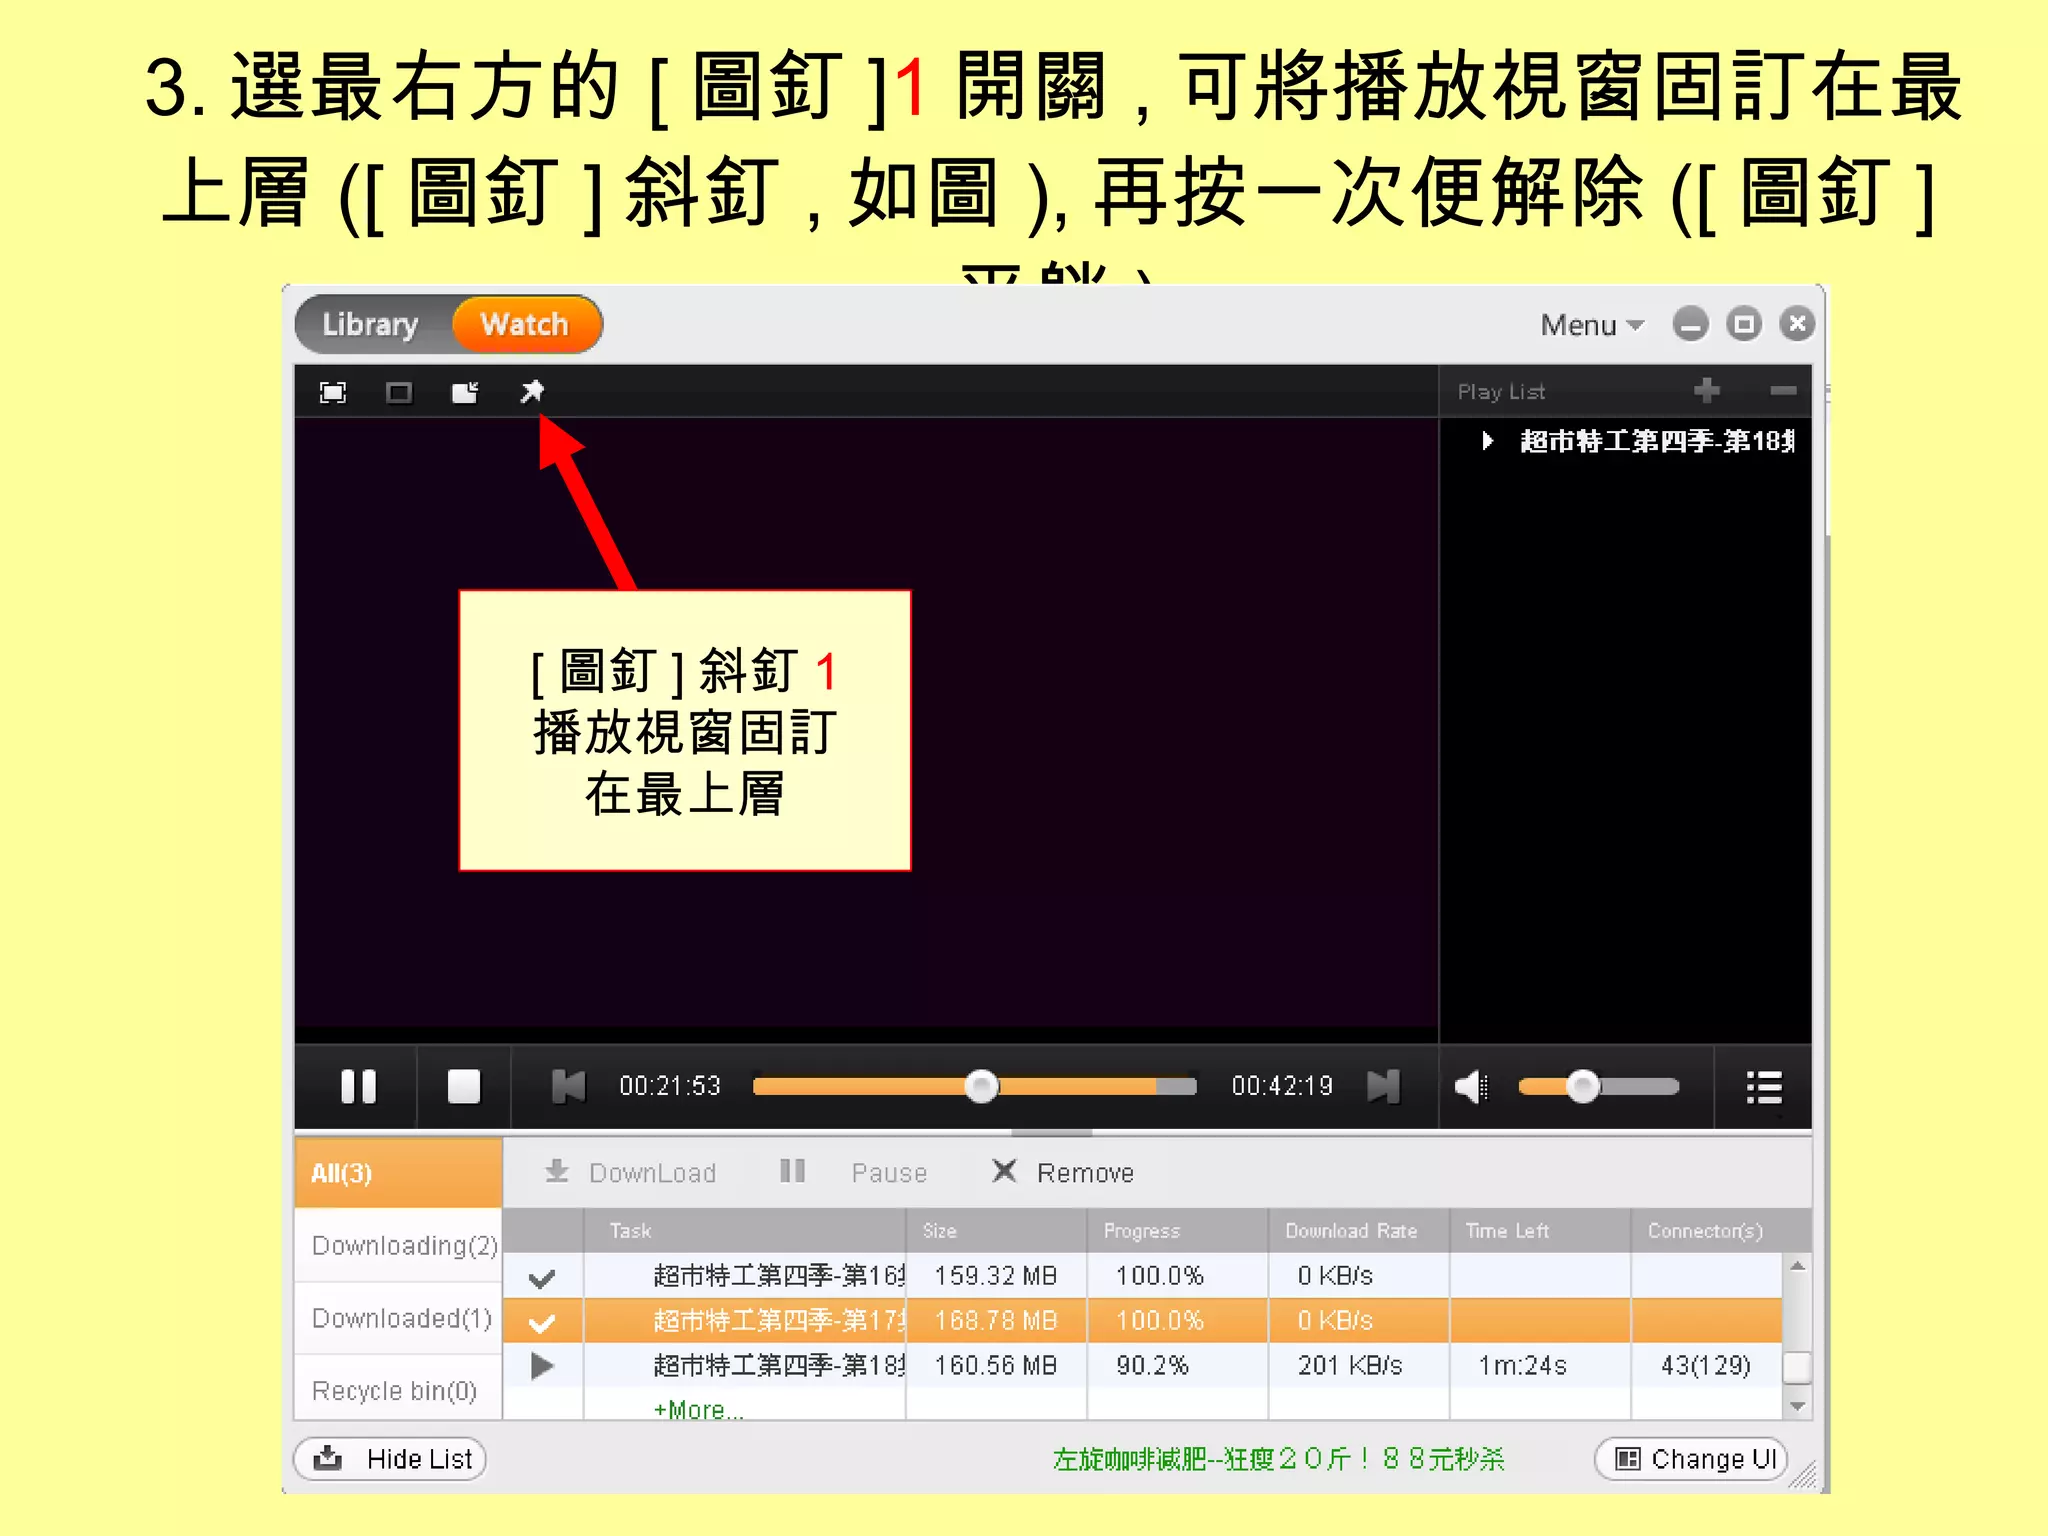
Task: Open the green advertisement link 左旋咖啡减肥
Action: click(x=1279, y=1459)
